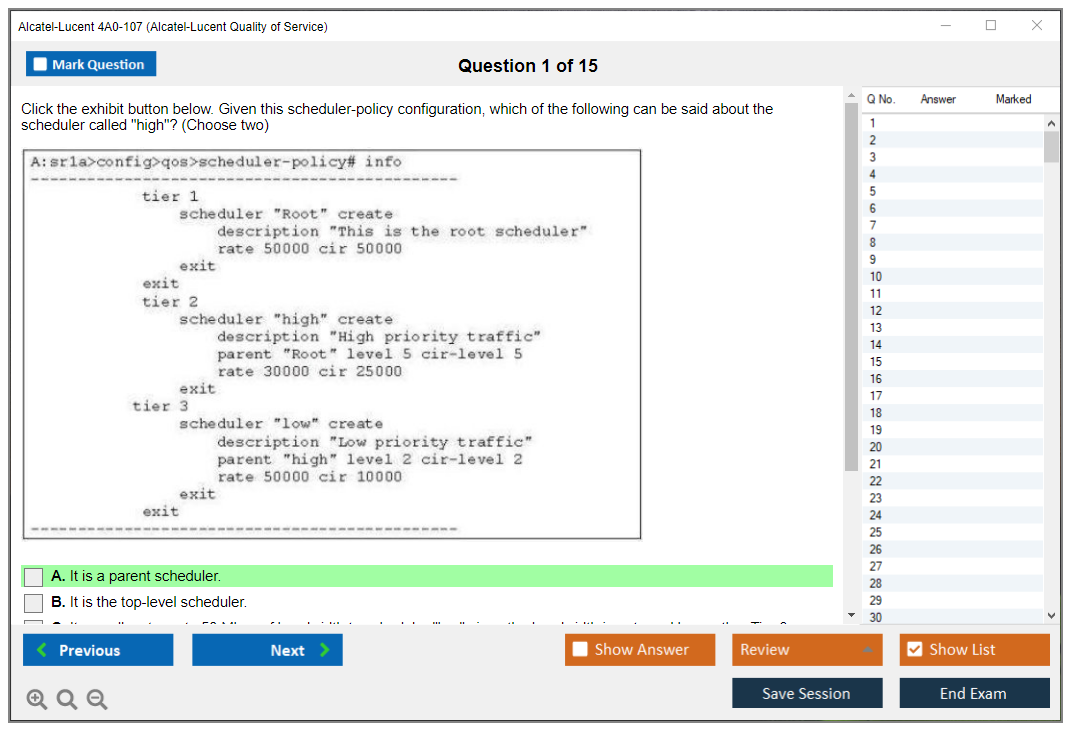Go to the Previous question
1075x735 pixels.
click(98, 650)
